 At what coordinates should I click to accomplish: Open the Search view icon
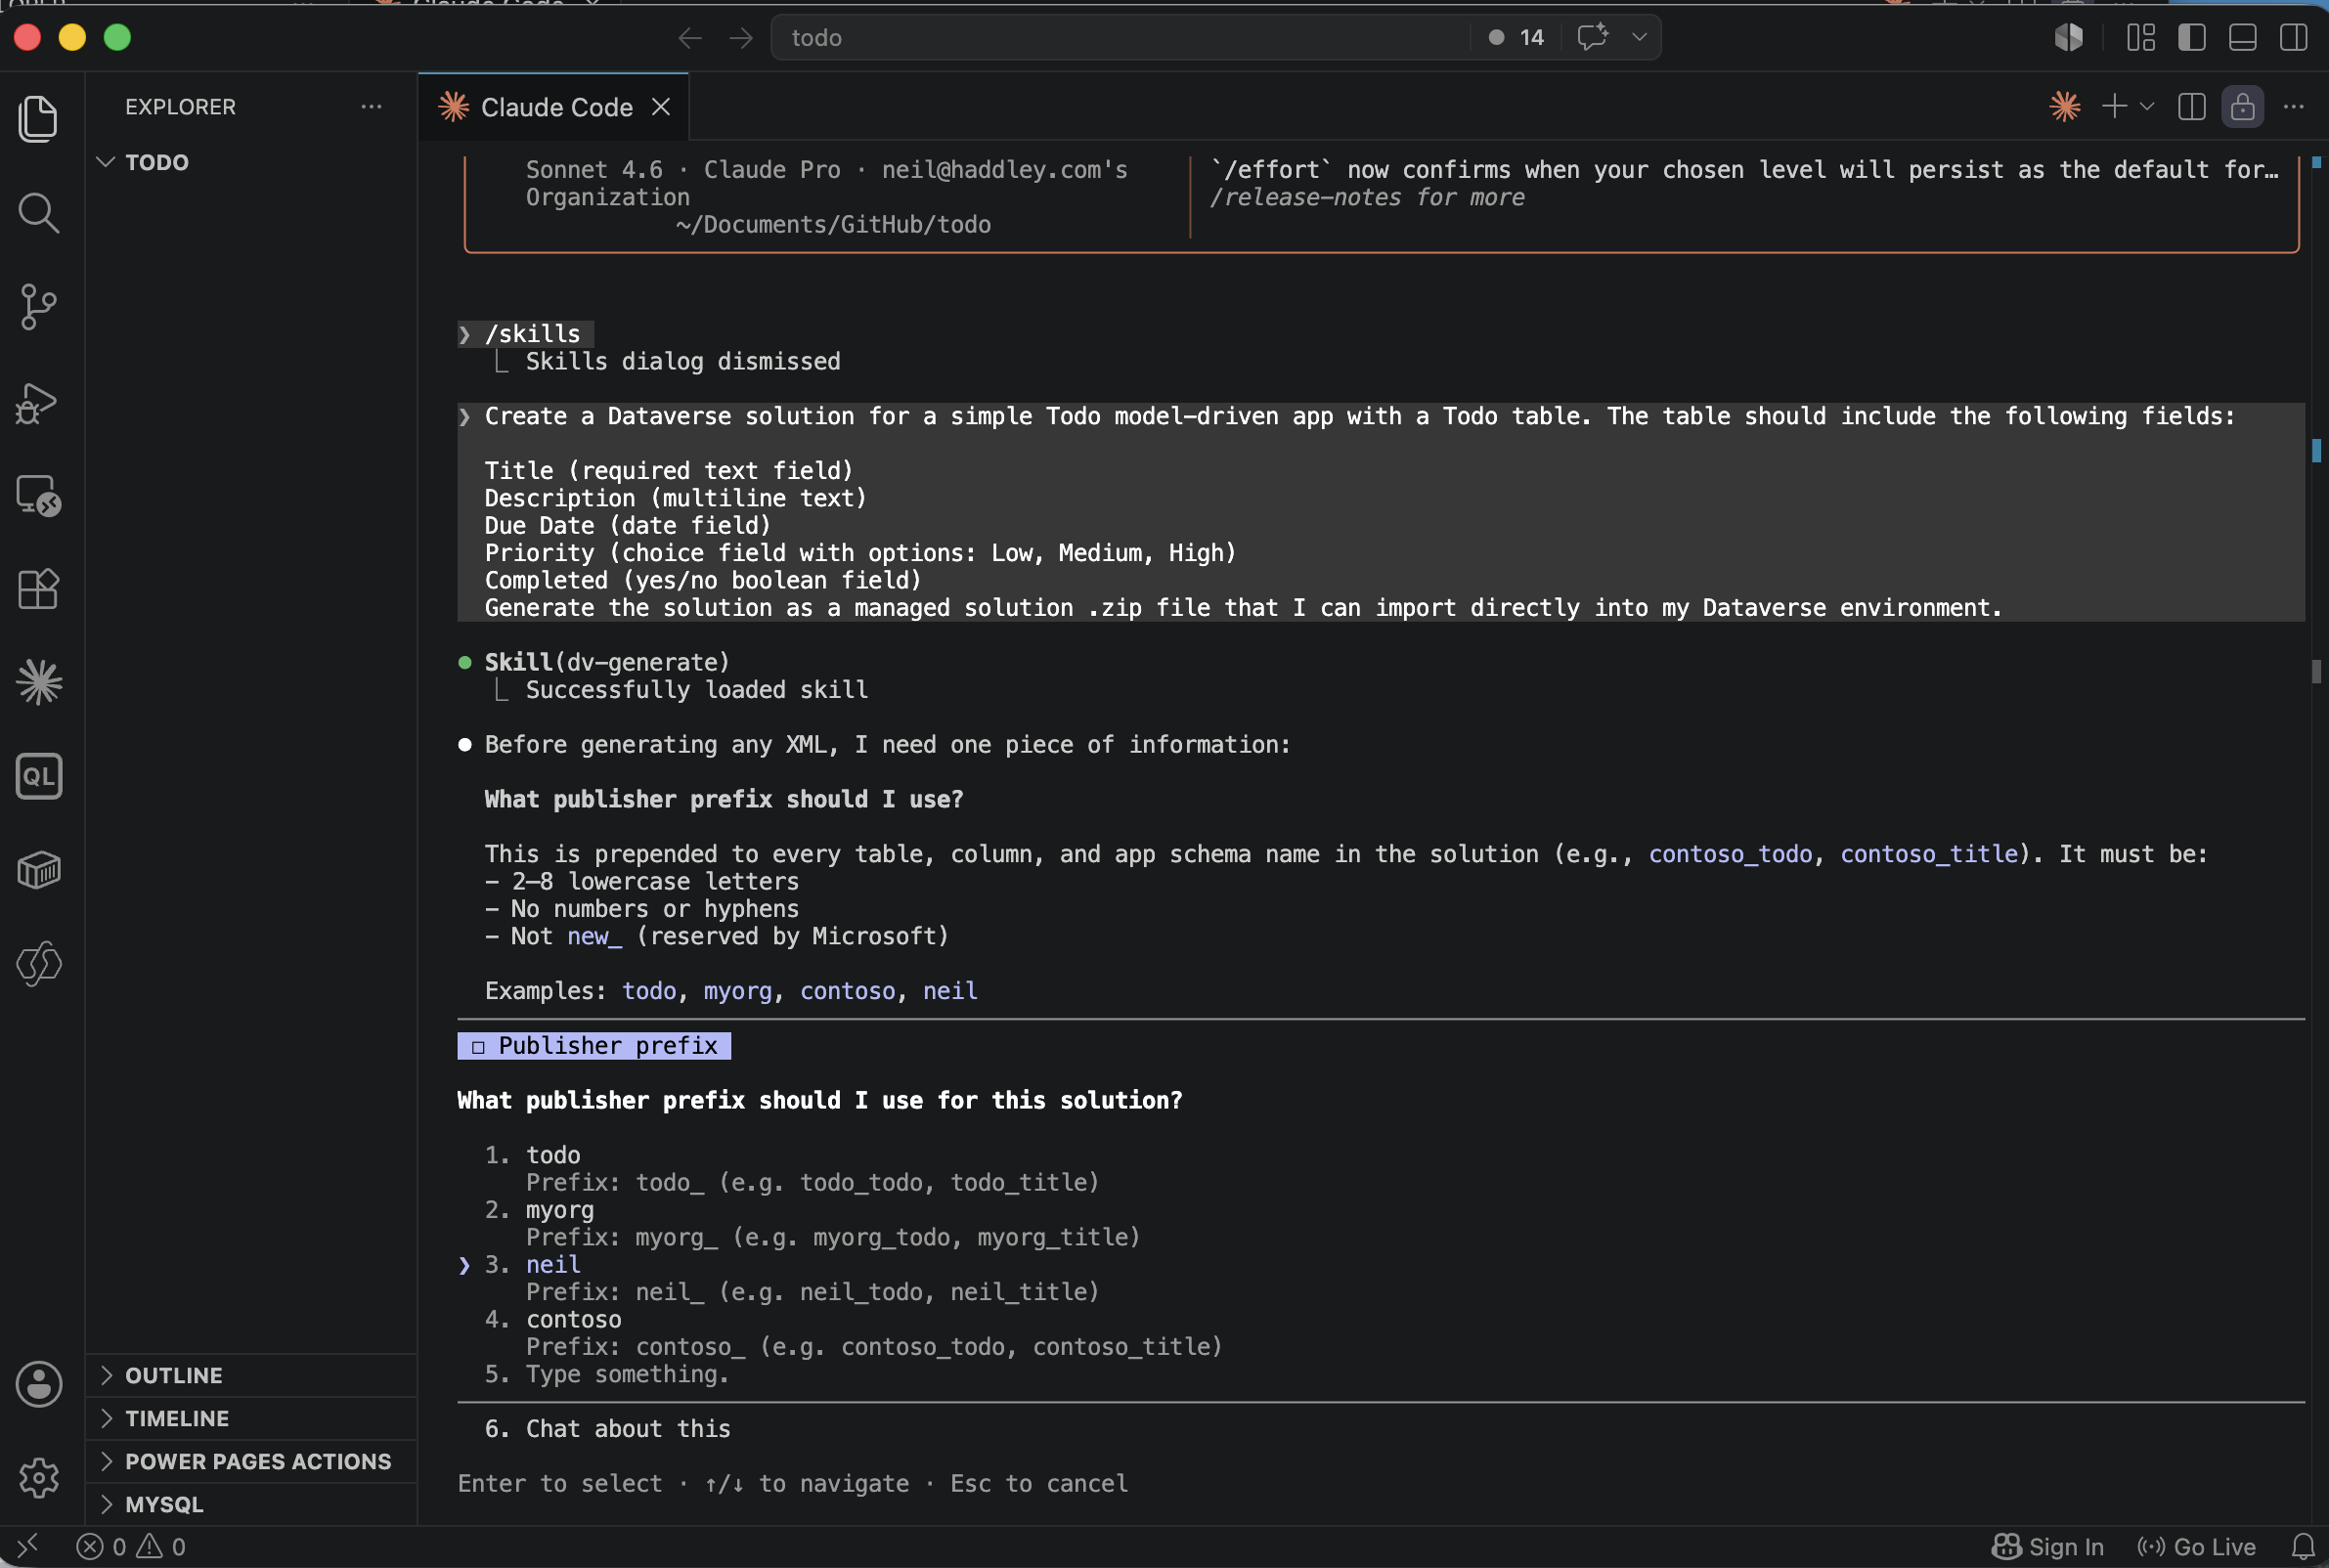click(x=38, y=212)
